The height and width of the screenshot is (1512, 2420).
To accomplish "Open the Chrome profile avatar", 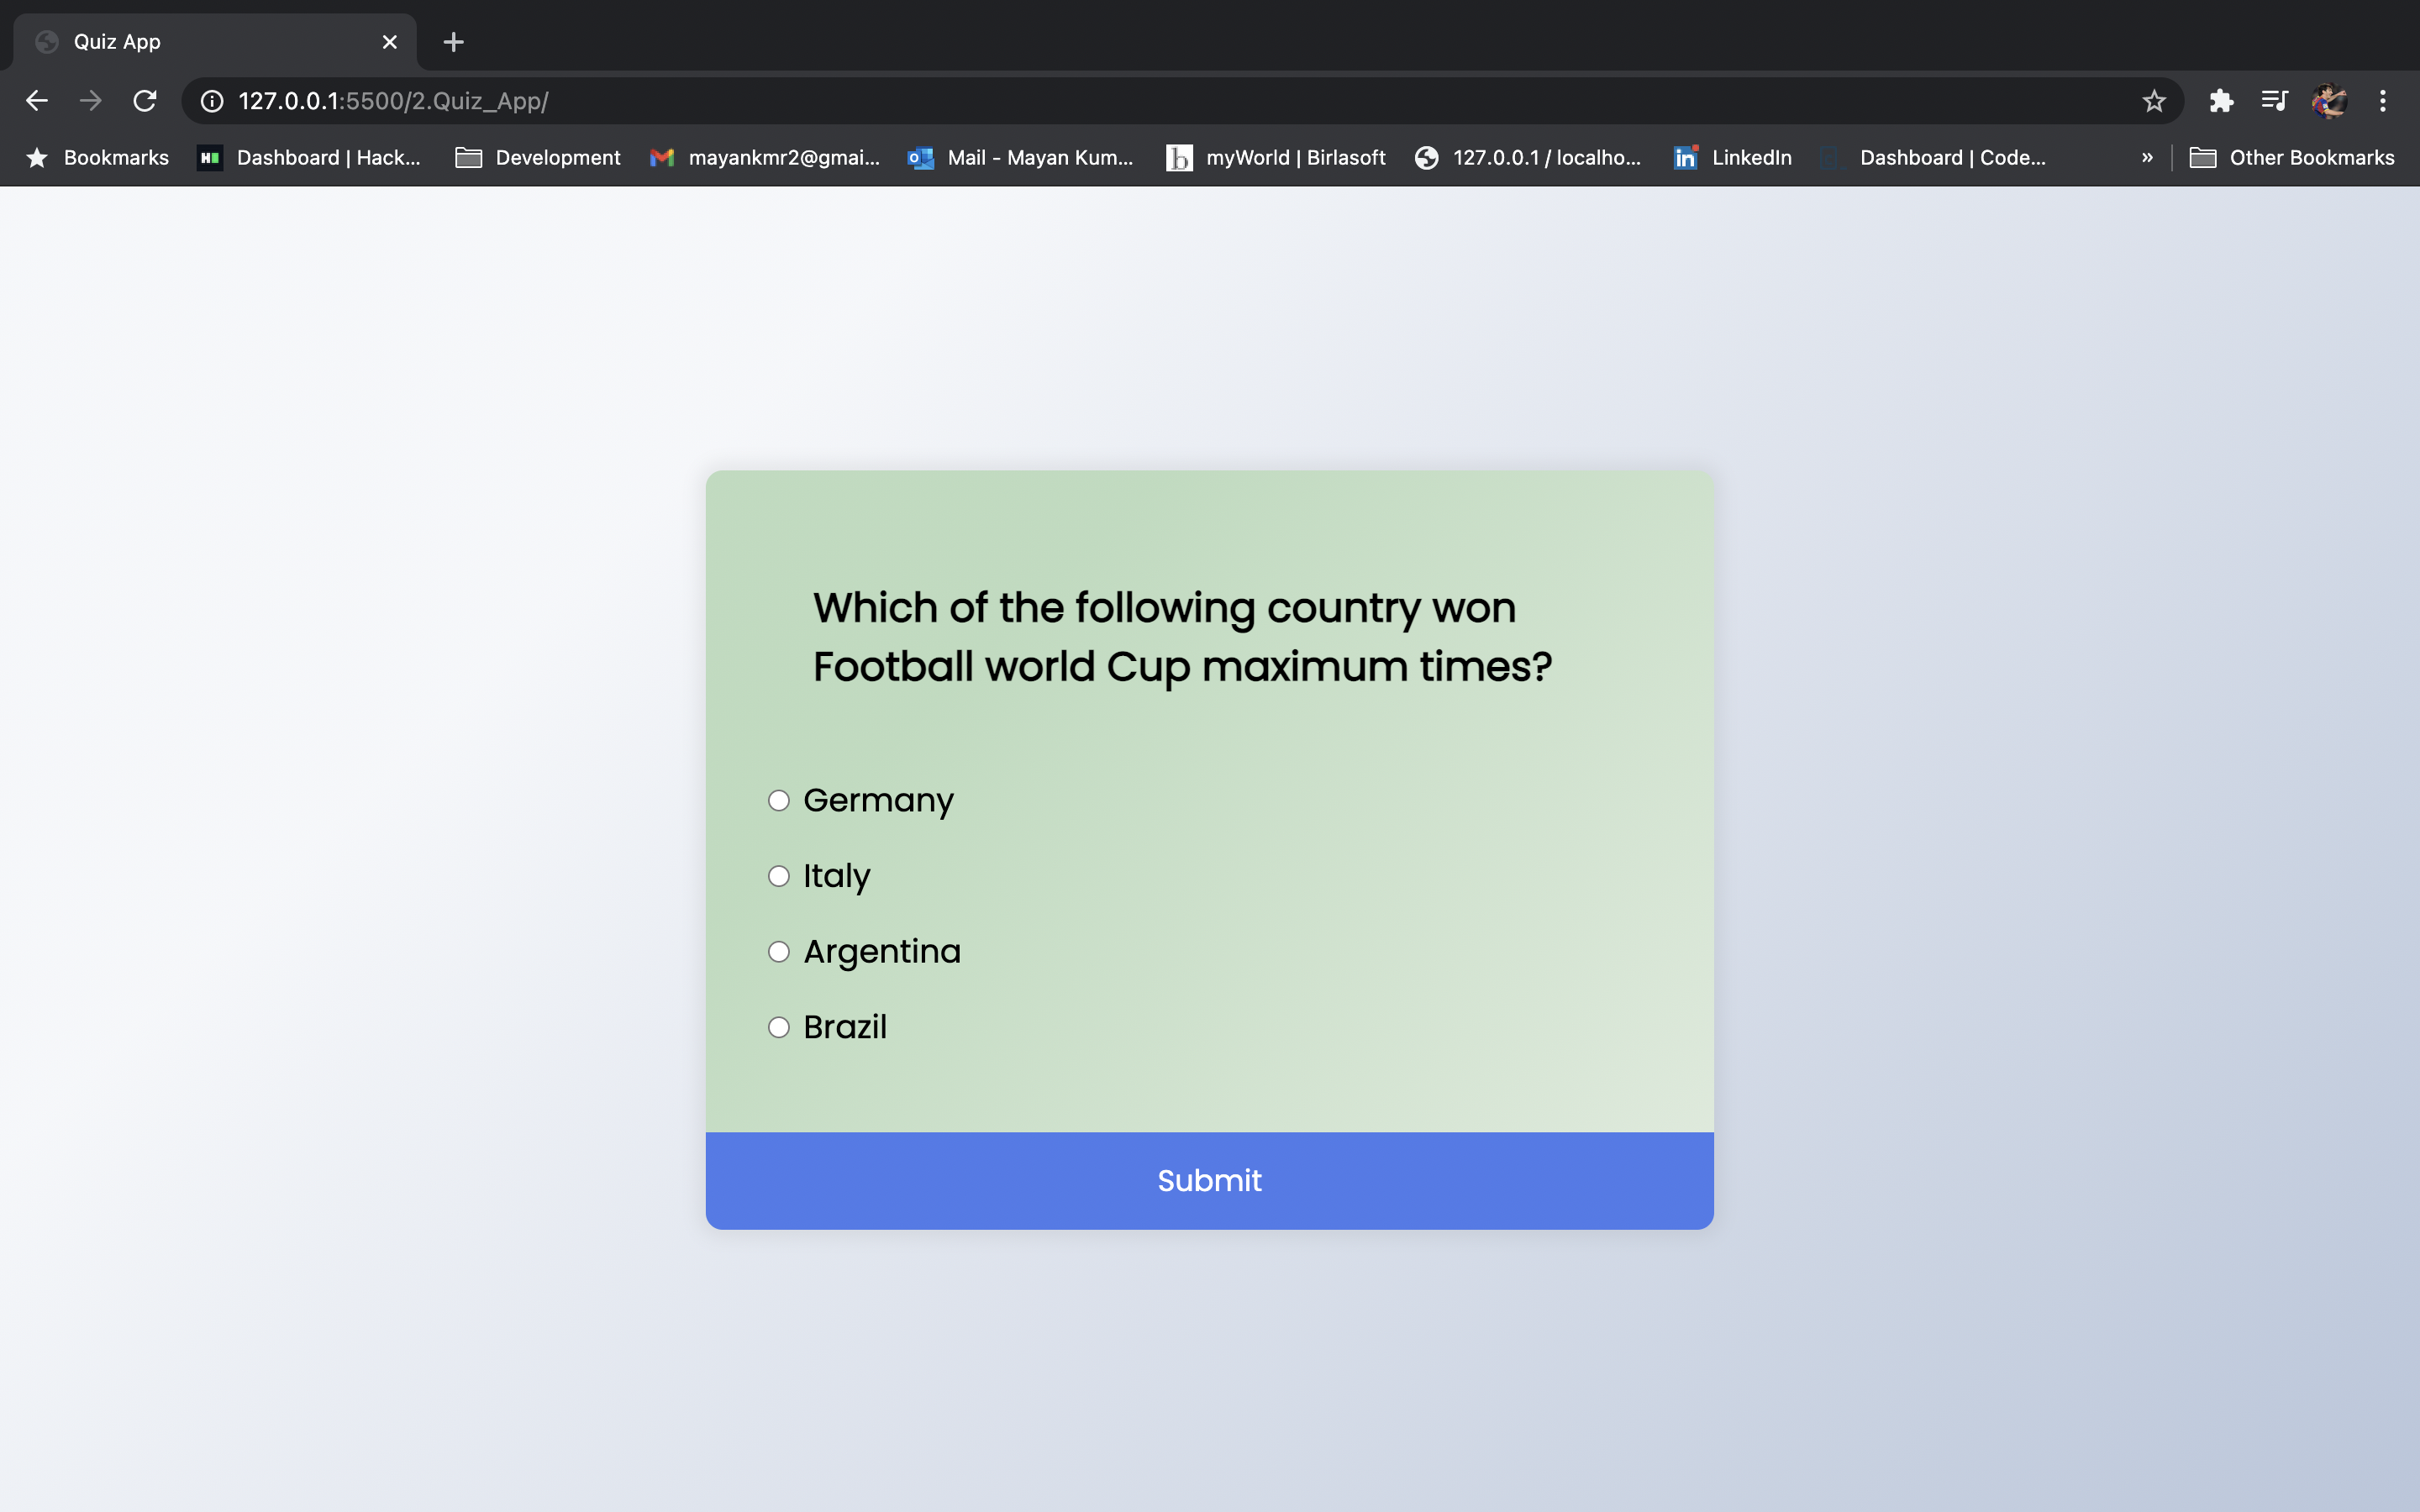I will (2329, 101).
